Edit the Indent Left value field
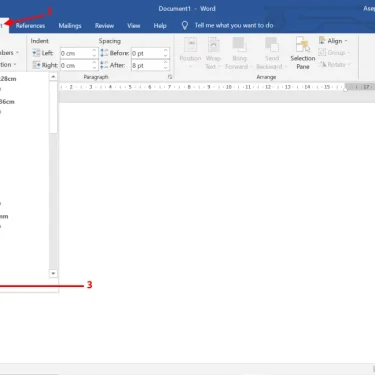The height and width of the screenshot is (375, 375). 76,53
